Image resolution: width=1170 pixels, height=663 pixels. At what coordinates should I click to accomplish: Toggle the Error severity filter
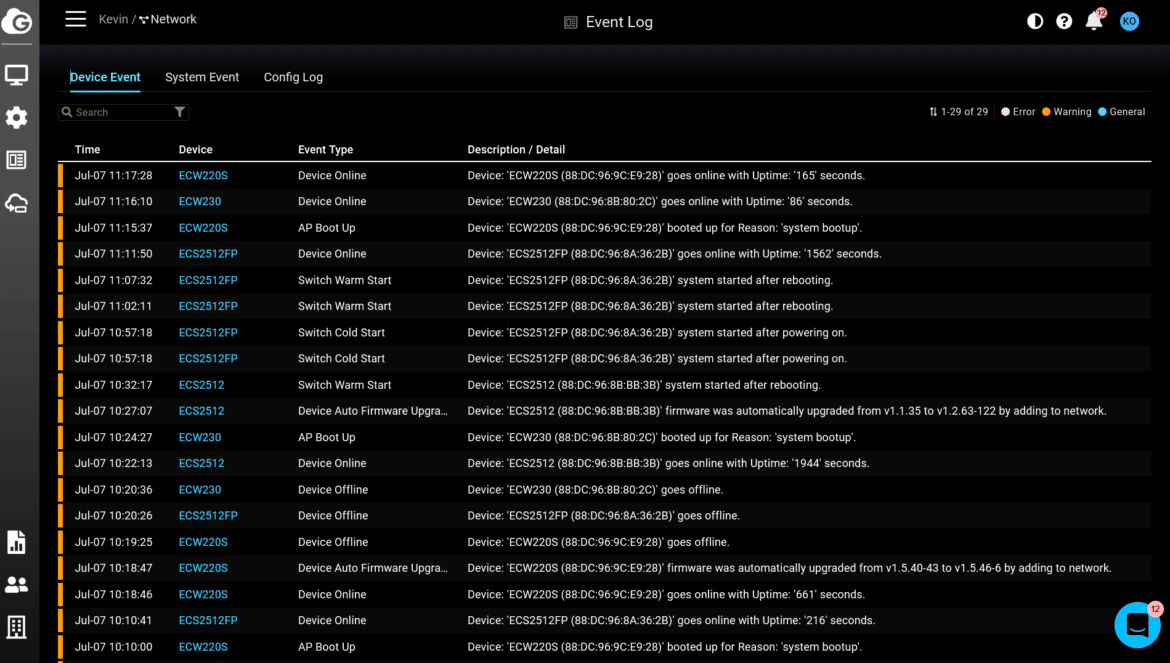(1018, 112)
